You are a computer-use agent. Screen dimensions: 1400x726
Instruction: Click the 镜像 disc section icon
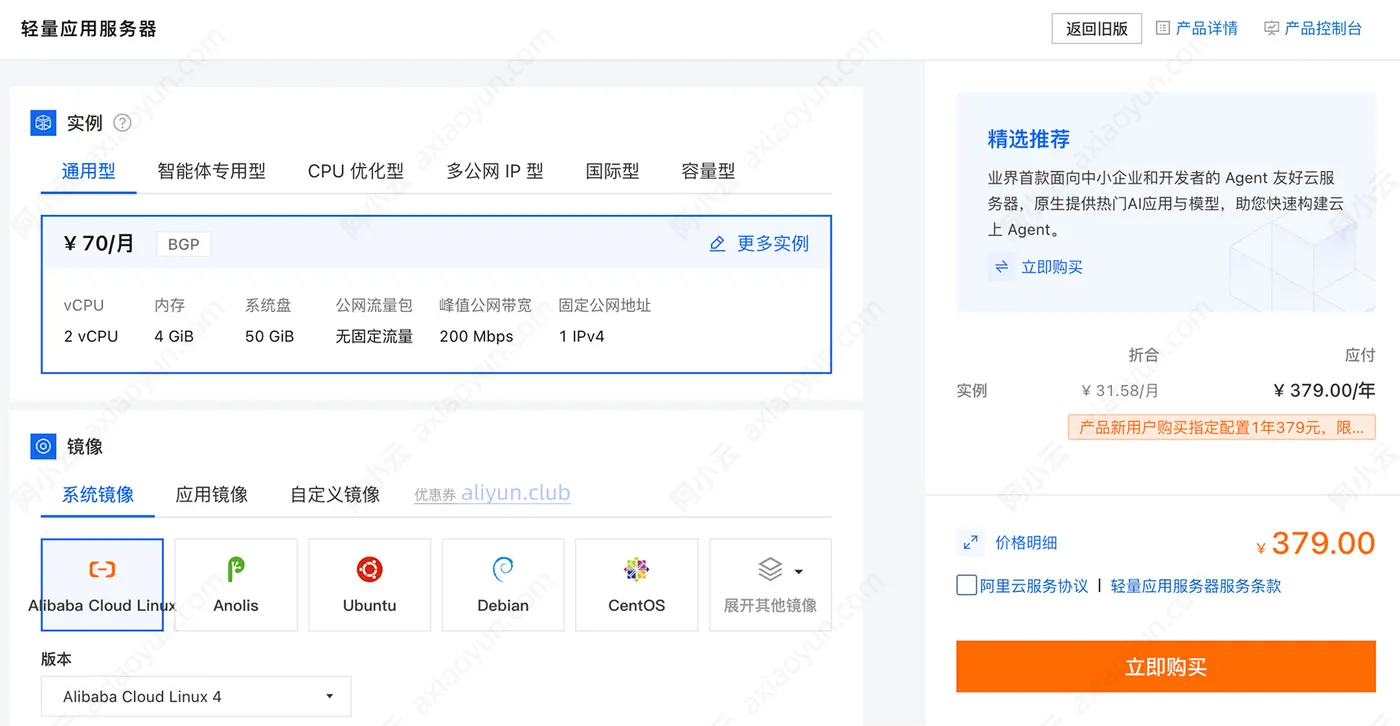(x=43, y=447)
